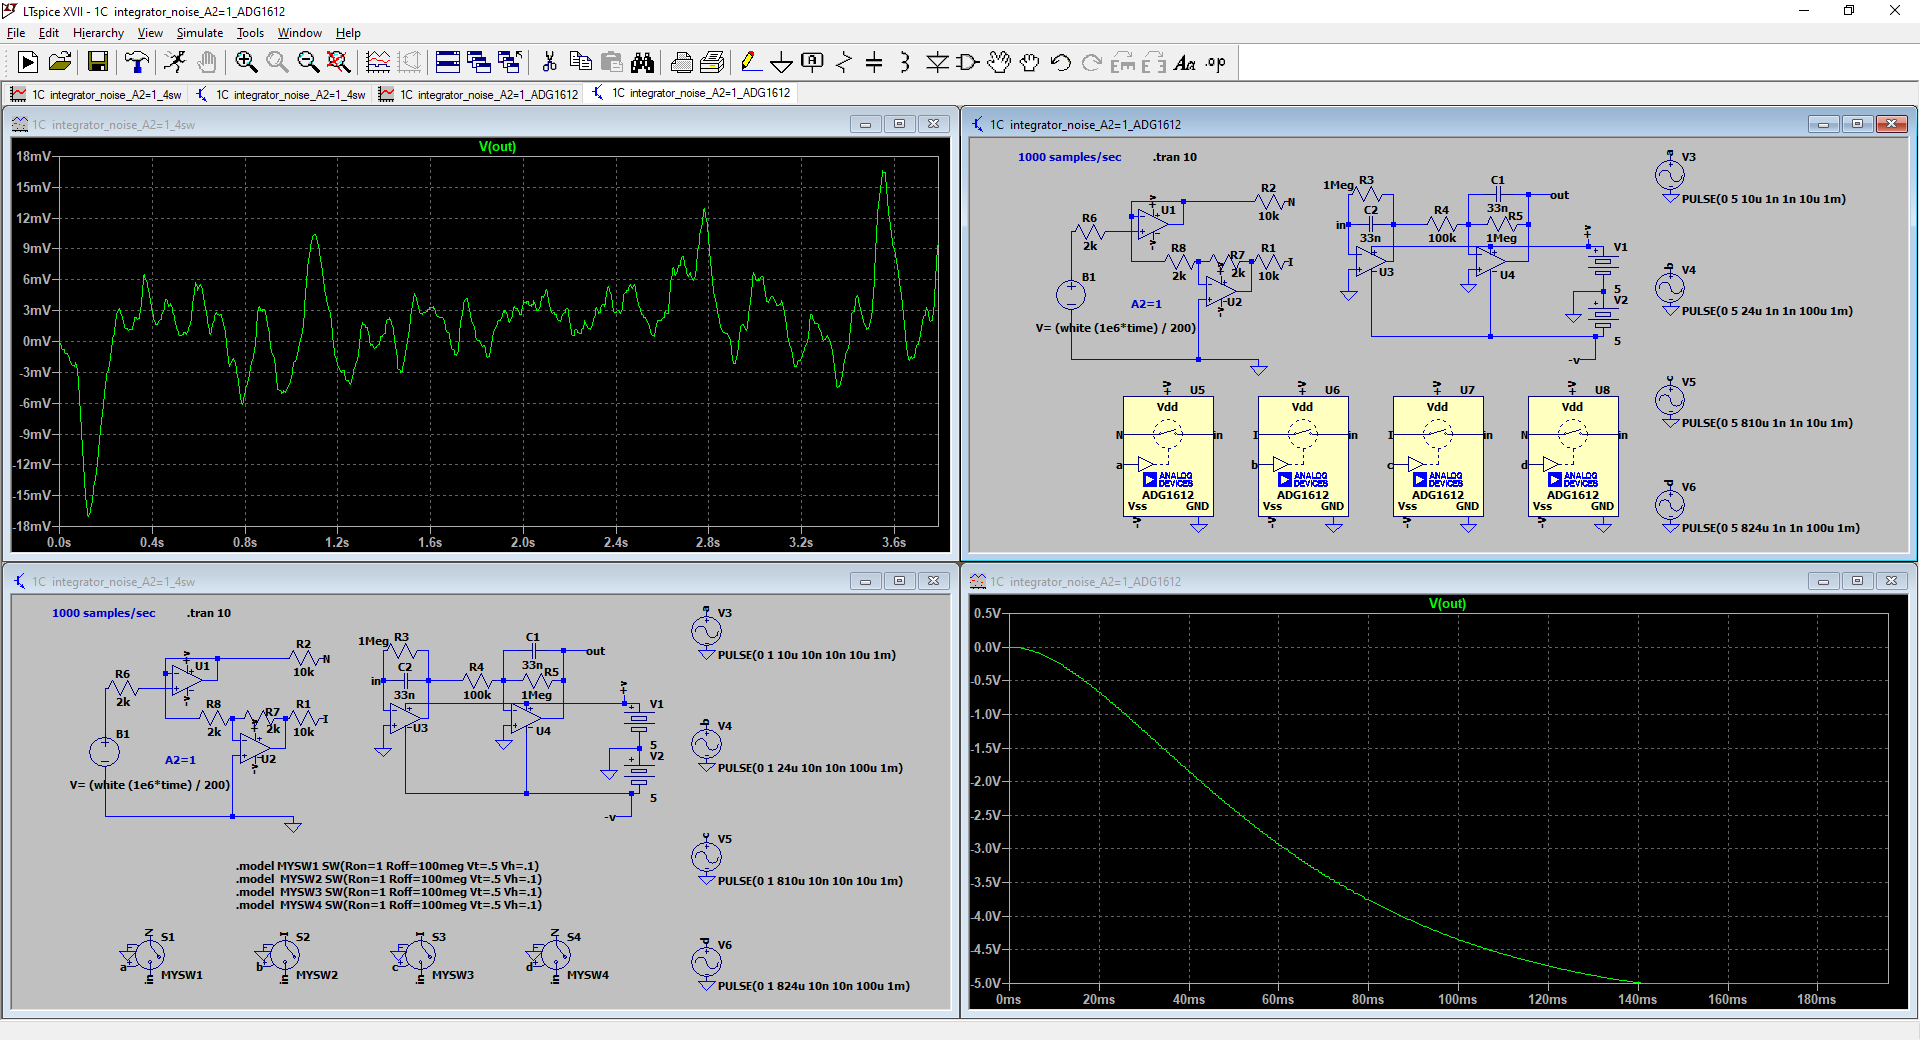The image size is (1920, 1040).
Task: Open the Control Panel hammer icon
Action: [137, 63]
